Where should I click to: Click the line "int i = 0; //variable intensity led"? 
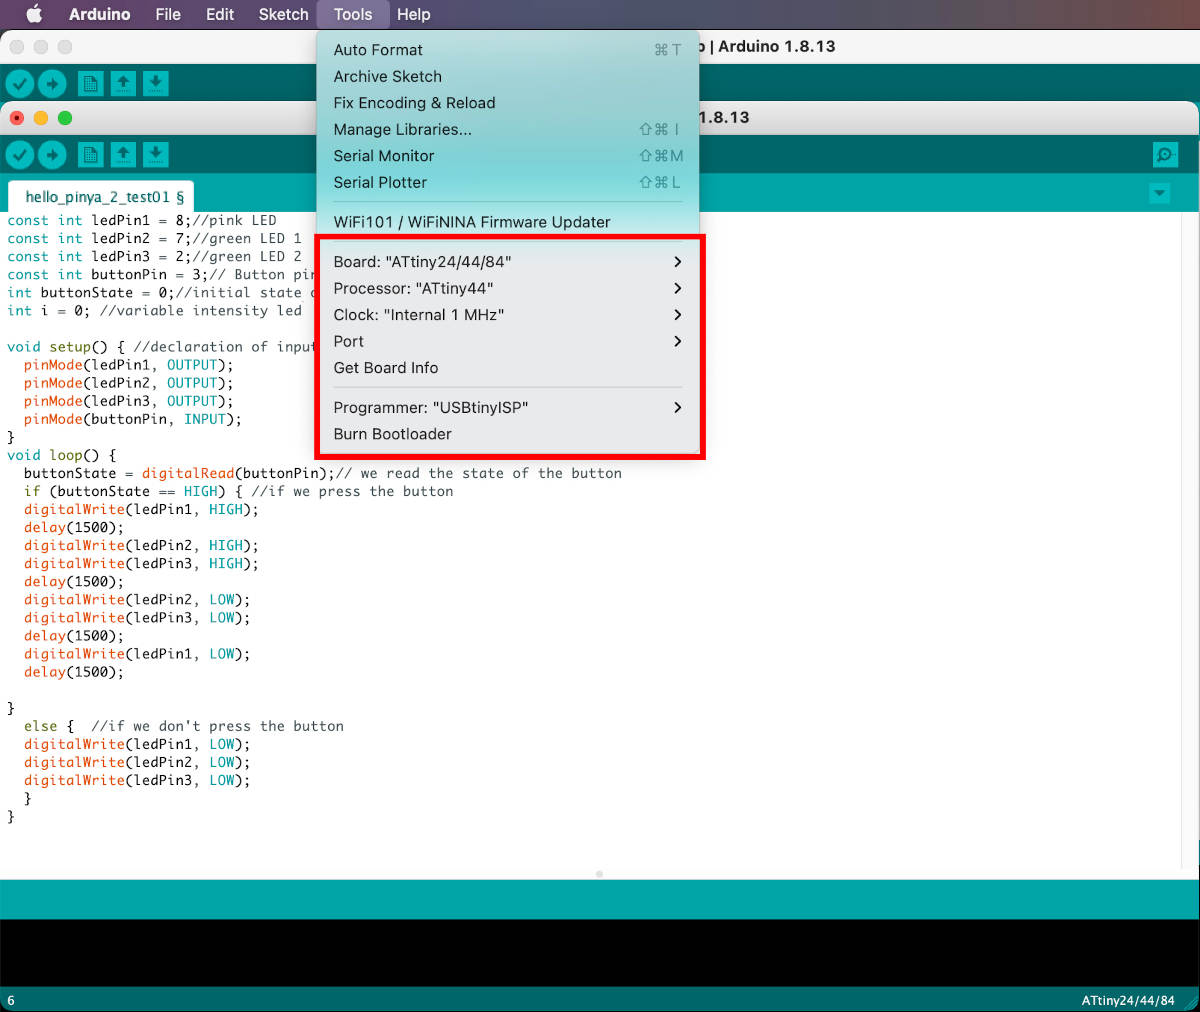[154, 310]
